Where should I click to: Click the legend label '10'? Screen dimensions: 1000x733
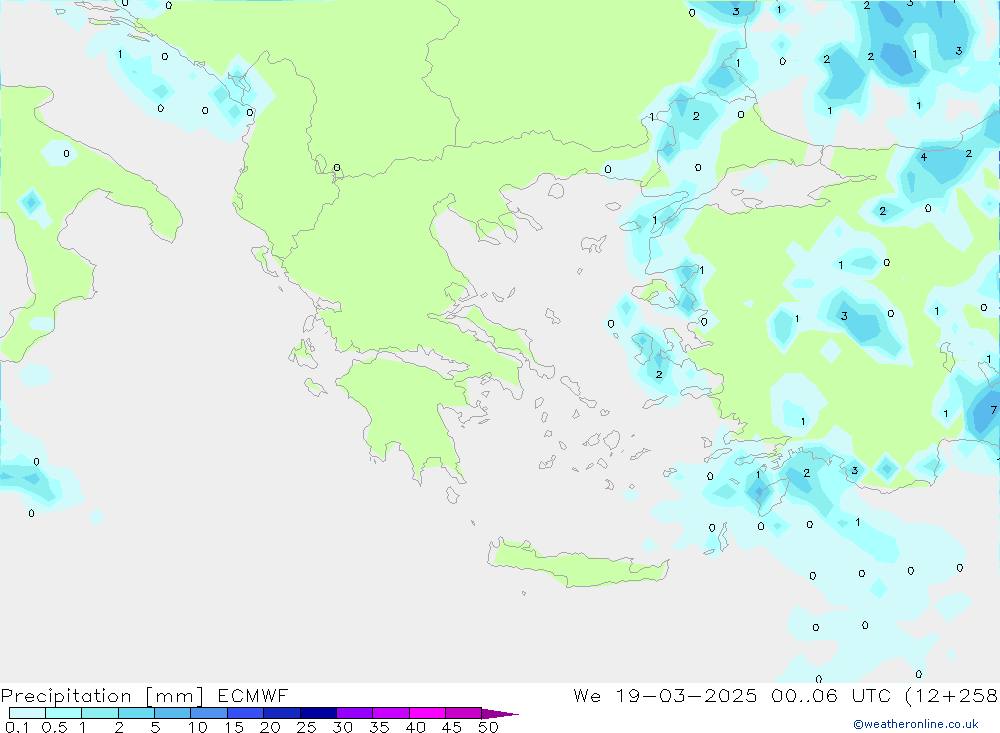tap(197, 727)
